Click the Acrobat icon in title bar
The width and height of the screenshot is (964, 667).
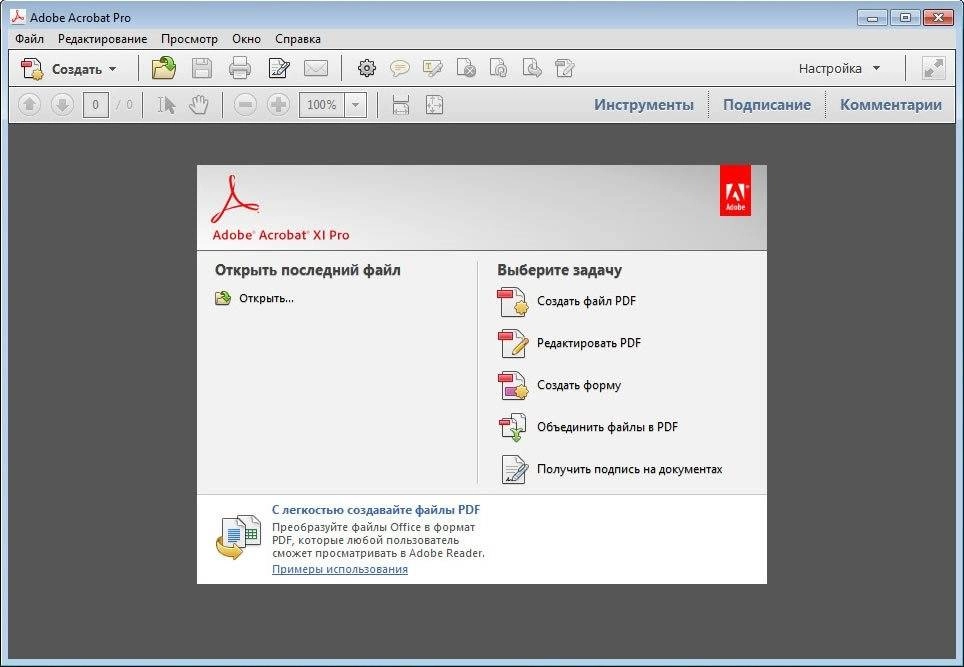point(18,17)
